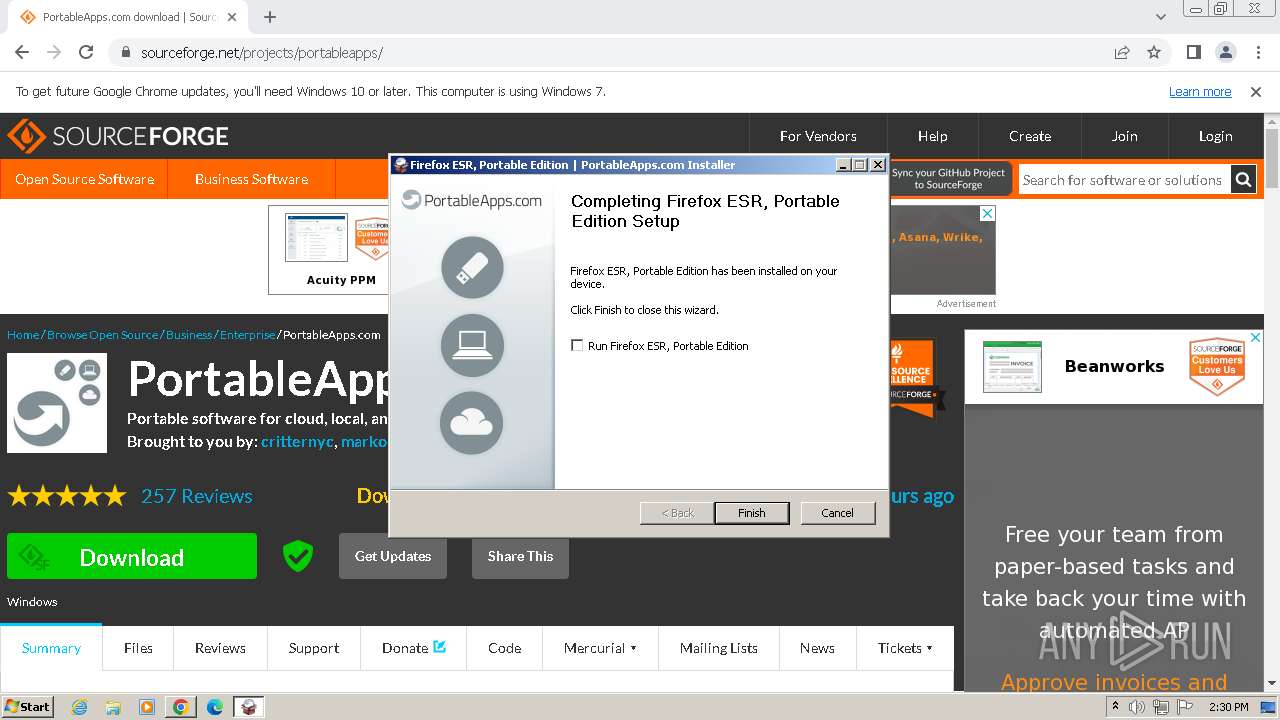The height and width of the screenshot is (720, 1280).
Task: Click Finish in the installer wizard
Action: (752, 513)
